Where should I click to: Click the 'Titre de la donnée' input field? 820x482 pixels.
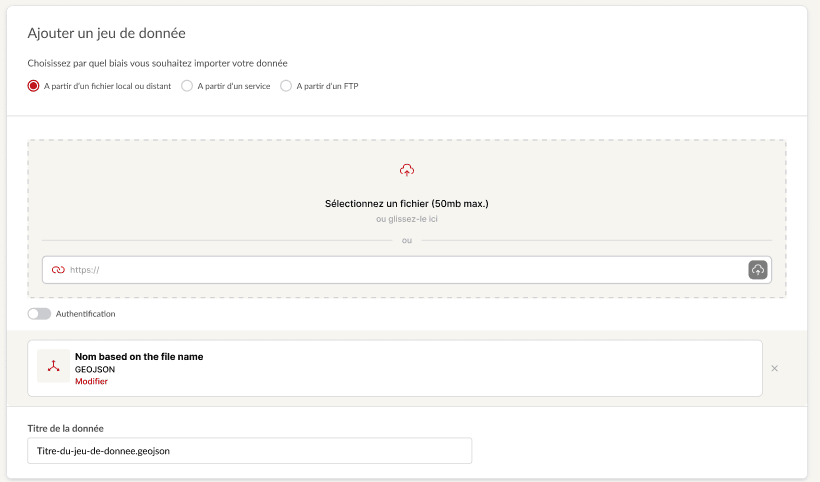(x=249, y=451)
